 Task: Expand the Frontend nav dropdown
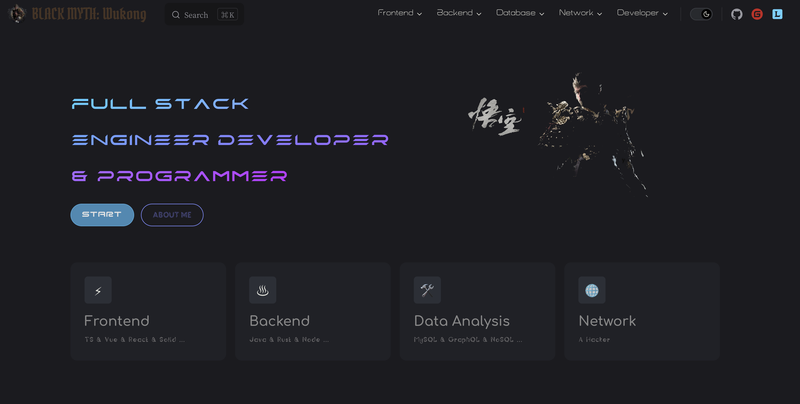(399, 13)
